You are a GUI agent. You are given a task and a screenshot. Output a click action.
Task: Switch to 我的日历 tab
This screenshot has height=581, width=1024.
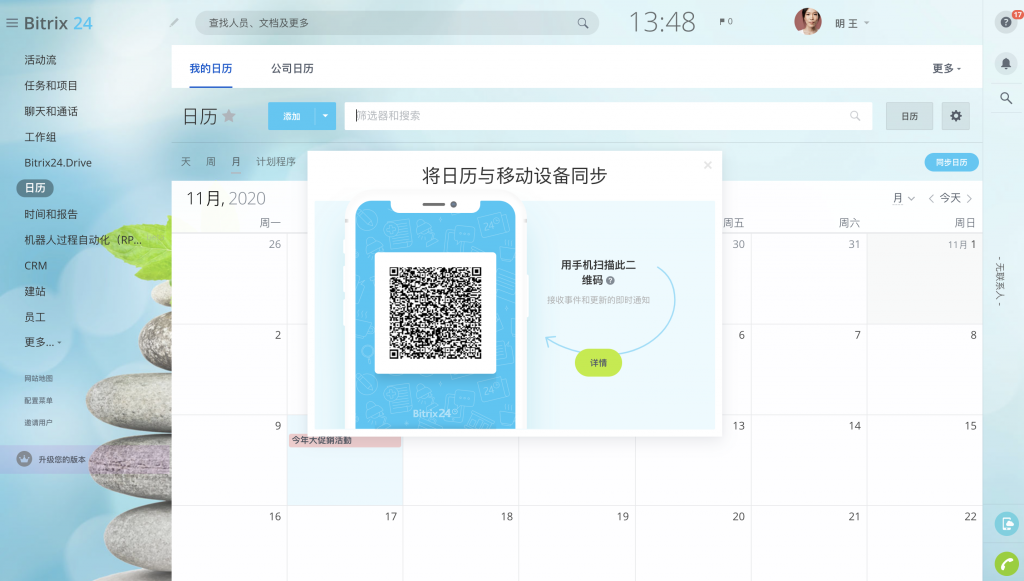(210, 69)
